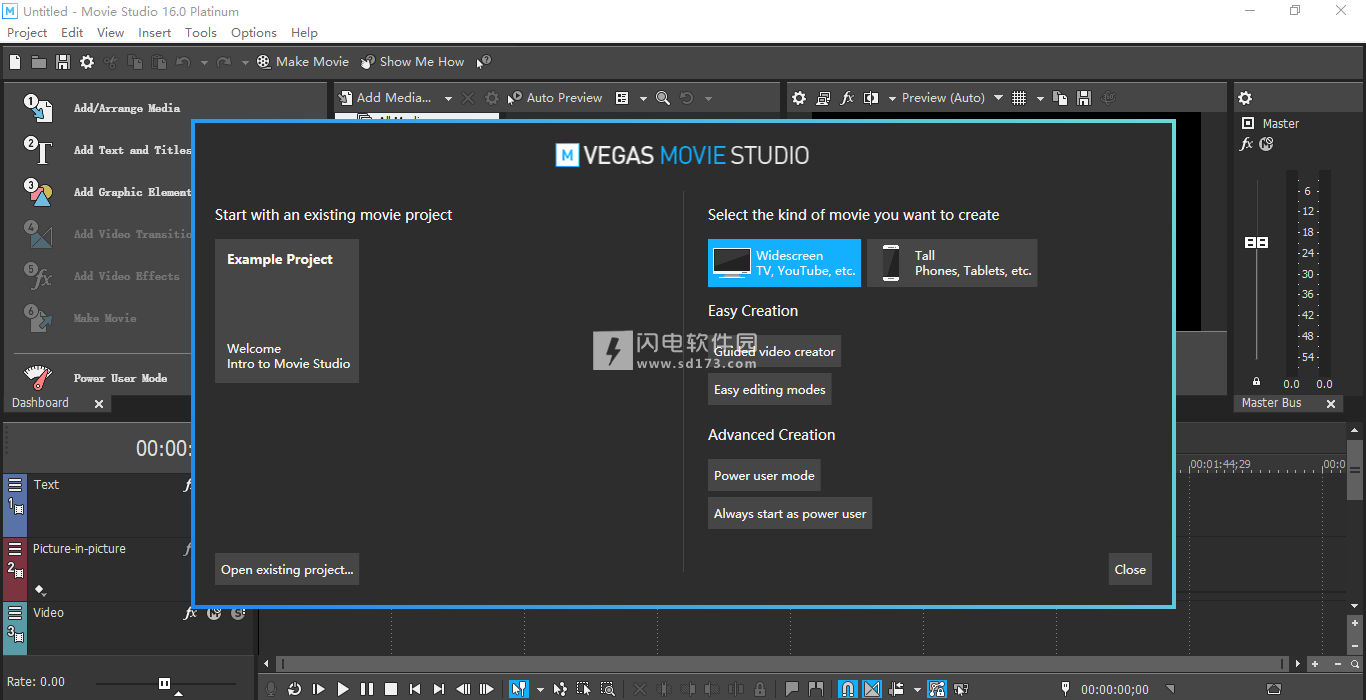Select the Normal Edit tool in the transport bar
Screen dimensions: 1366x700
click(x=519, y=689)
